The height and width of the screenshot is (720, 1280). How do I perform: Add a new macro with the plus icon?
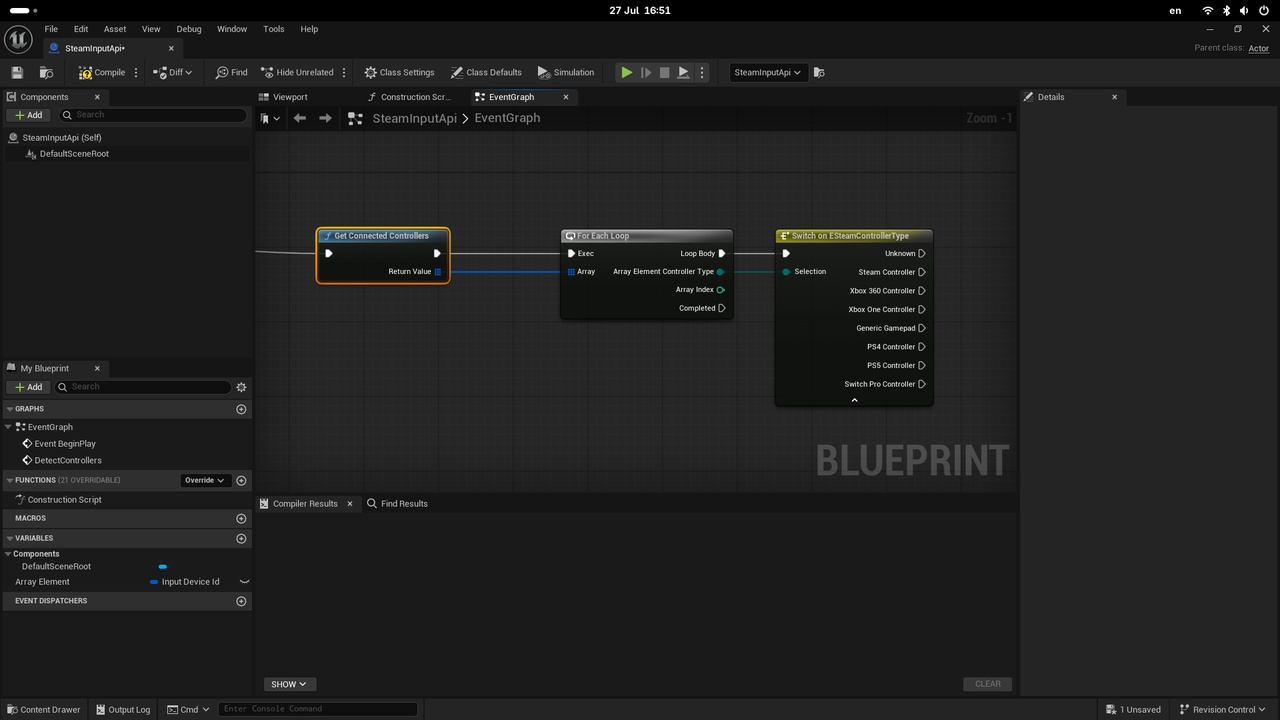click(241, 519)
